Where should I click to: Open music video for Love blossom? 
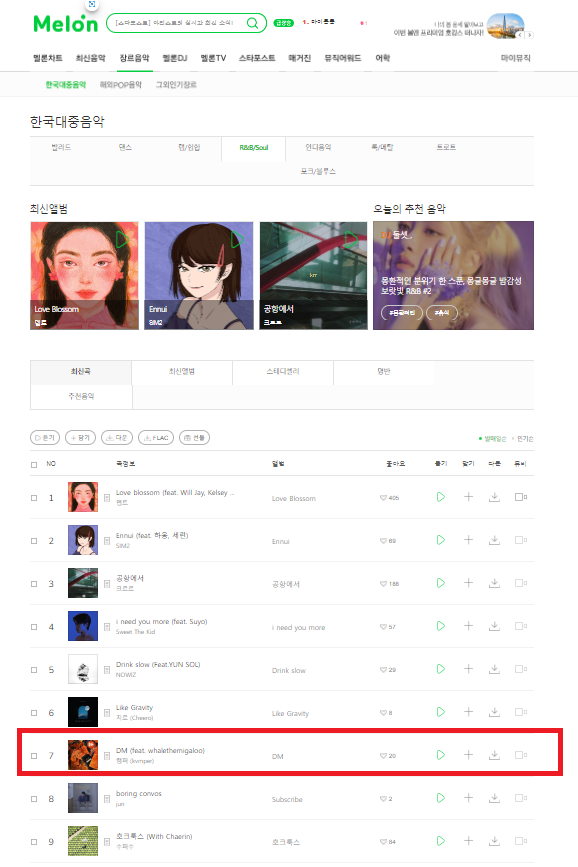[521, 497]
